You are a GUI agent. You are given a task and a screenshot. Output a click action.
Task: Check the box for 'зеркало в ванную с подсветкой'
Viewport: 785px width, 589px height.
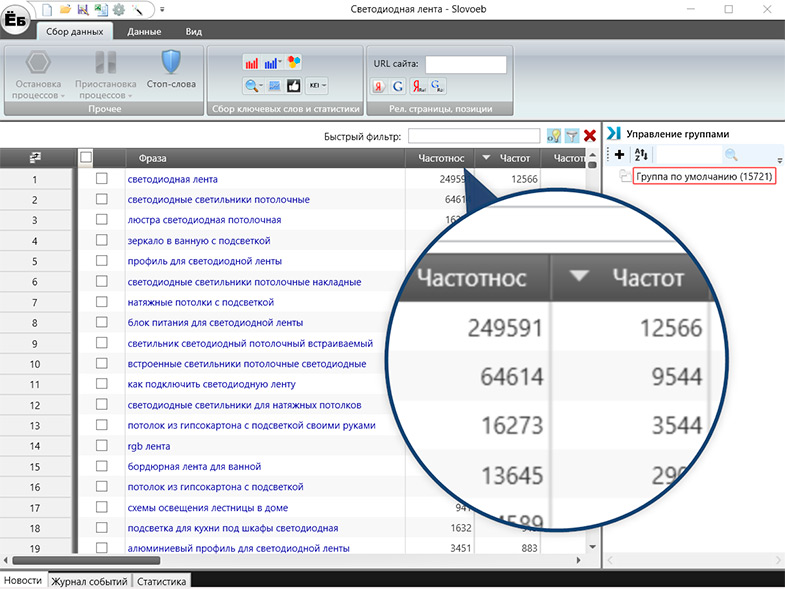pyautogui.click(x=102, y=240)
